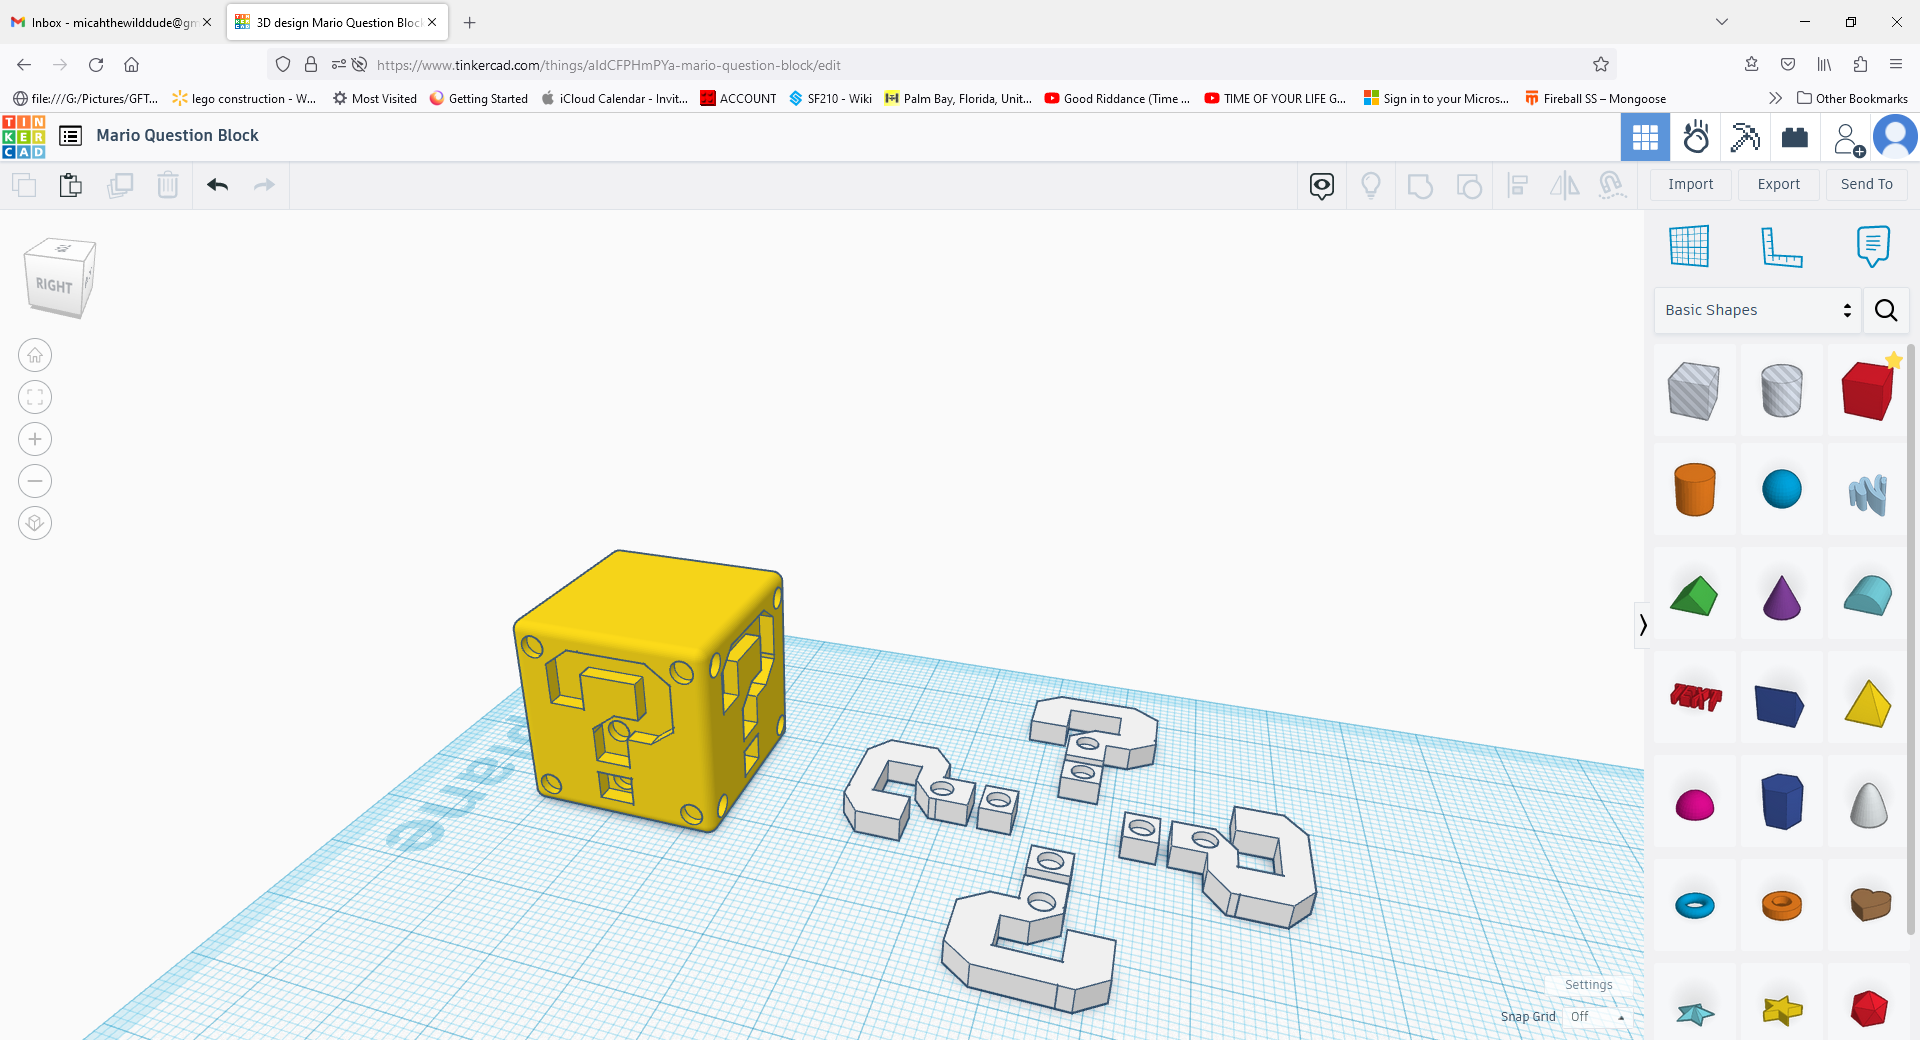
Task: Click the Undo icon in the toolbar
Action: tap(218, 185)
